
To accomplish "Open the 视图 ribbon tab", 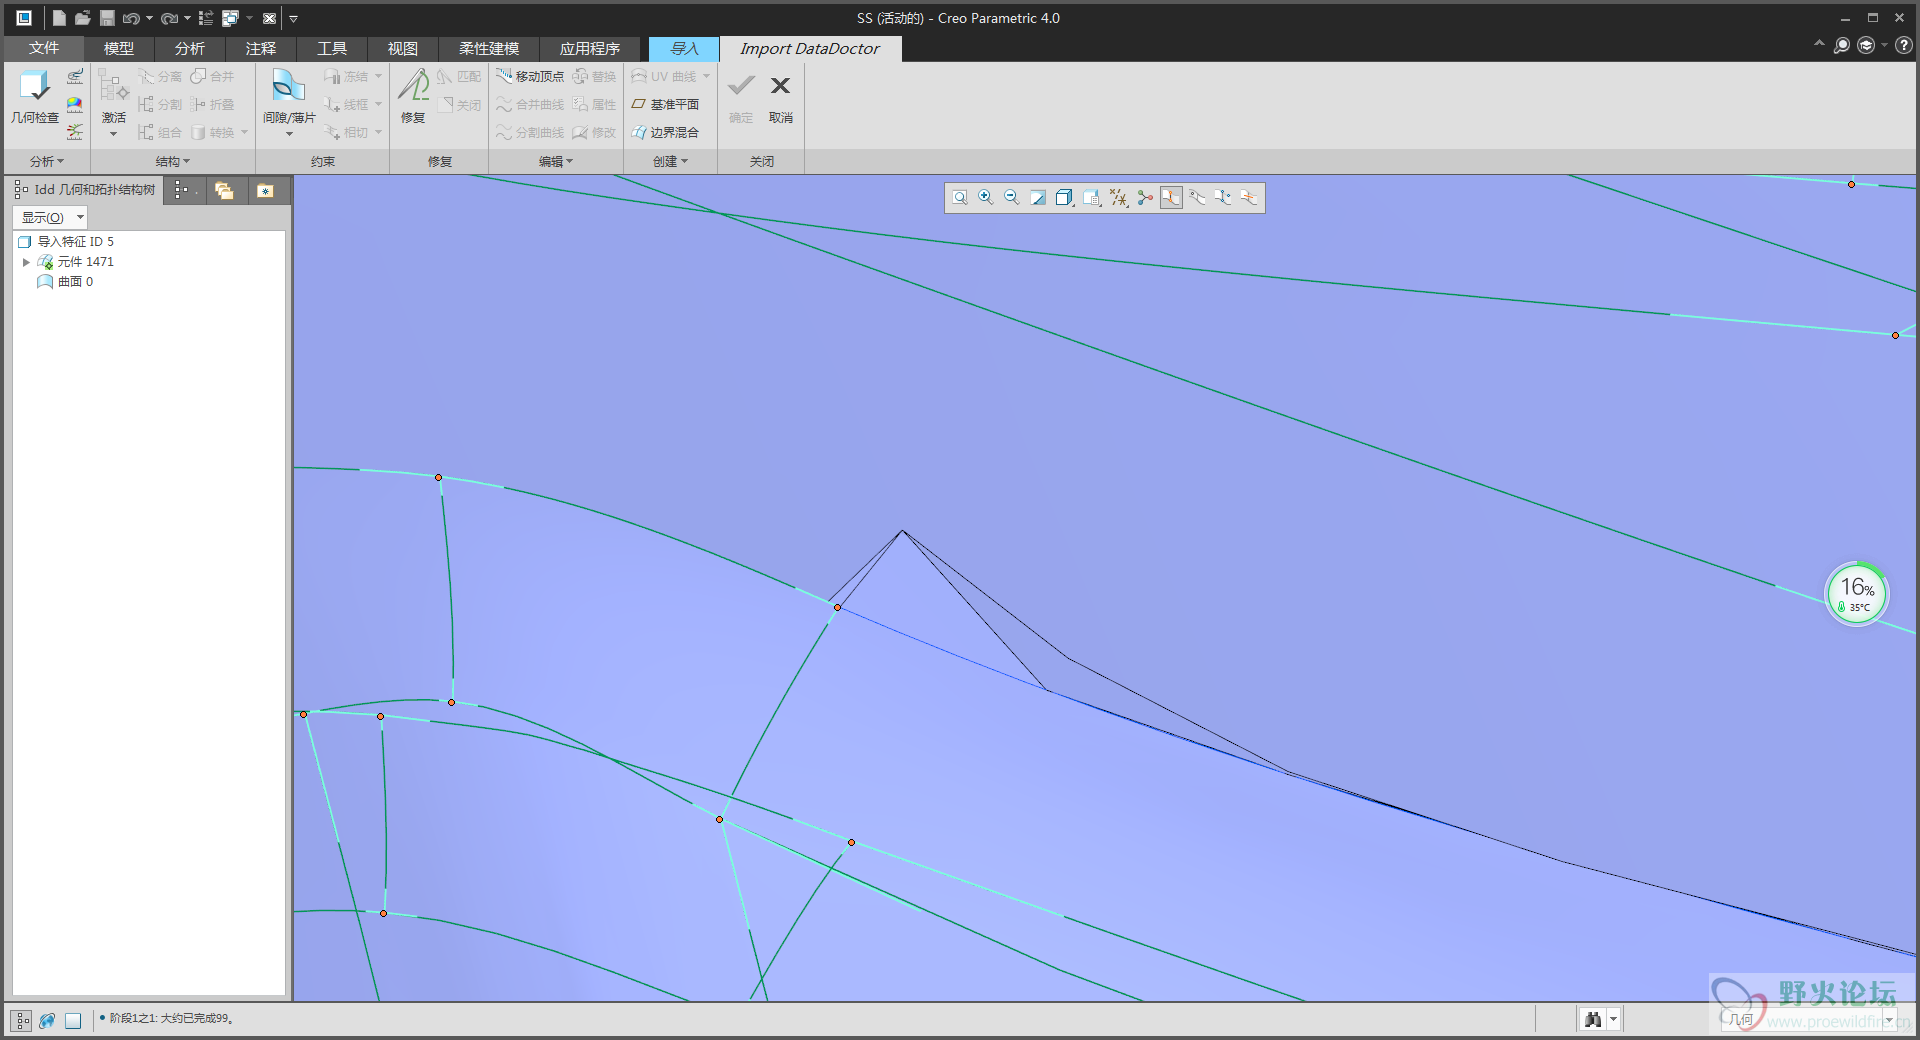I will (x=402, y=48).
